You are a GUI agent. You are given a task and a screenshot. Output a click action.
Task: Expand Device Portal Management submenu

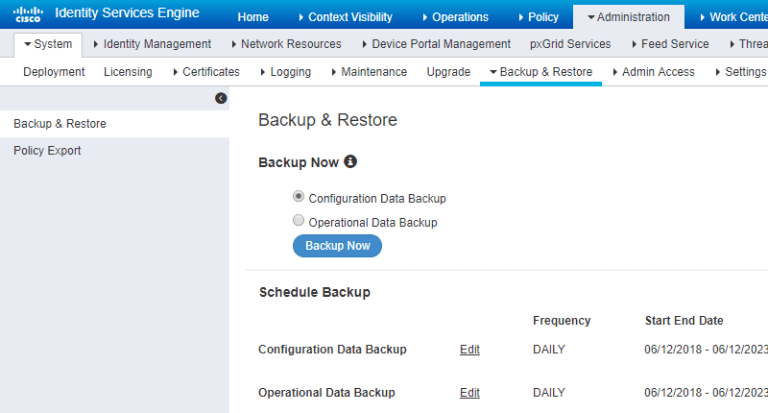436,44
